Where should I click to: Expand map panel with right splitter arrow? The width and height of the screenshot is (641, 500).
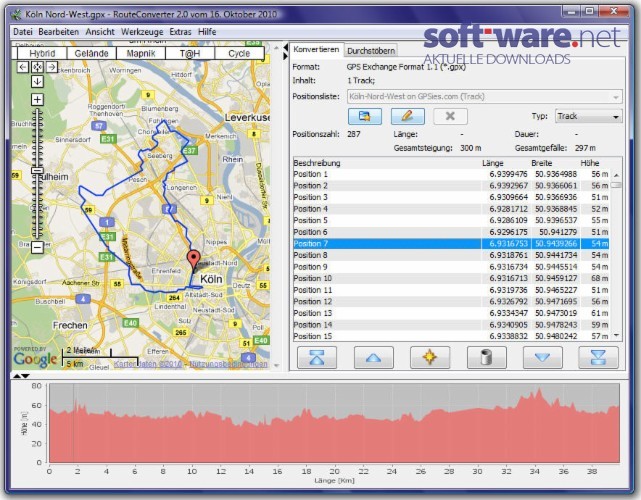click(x=285, y=56)
